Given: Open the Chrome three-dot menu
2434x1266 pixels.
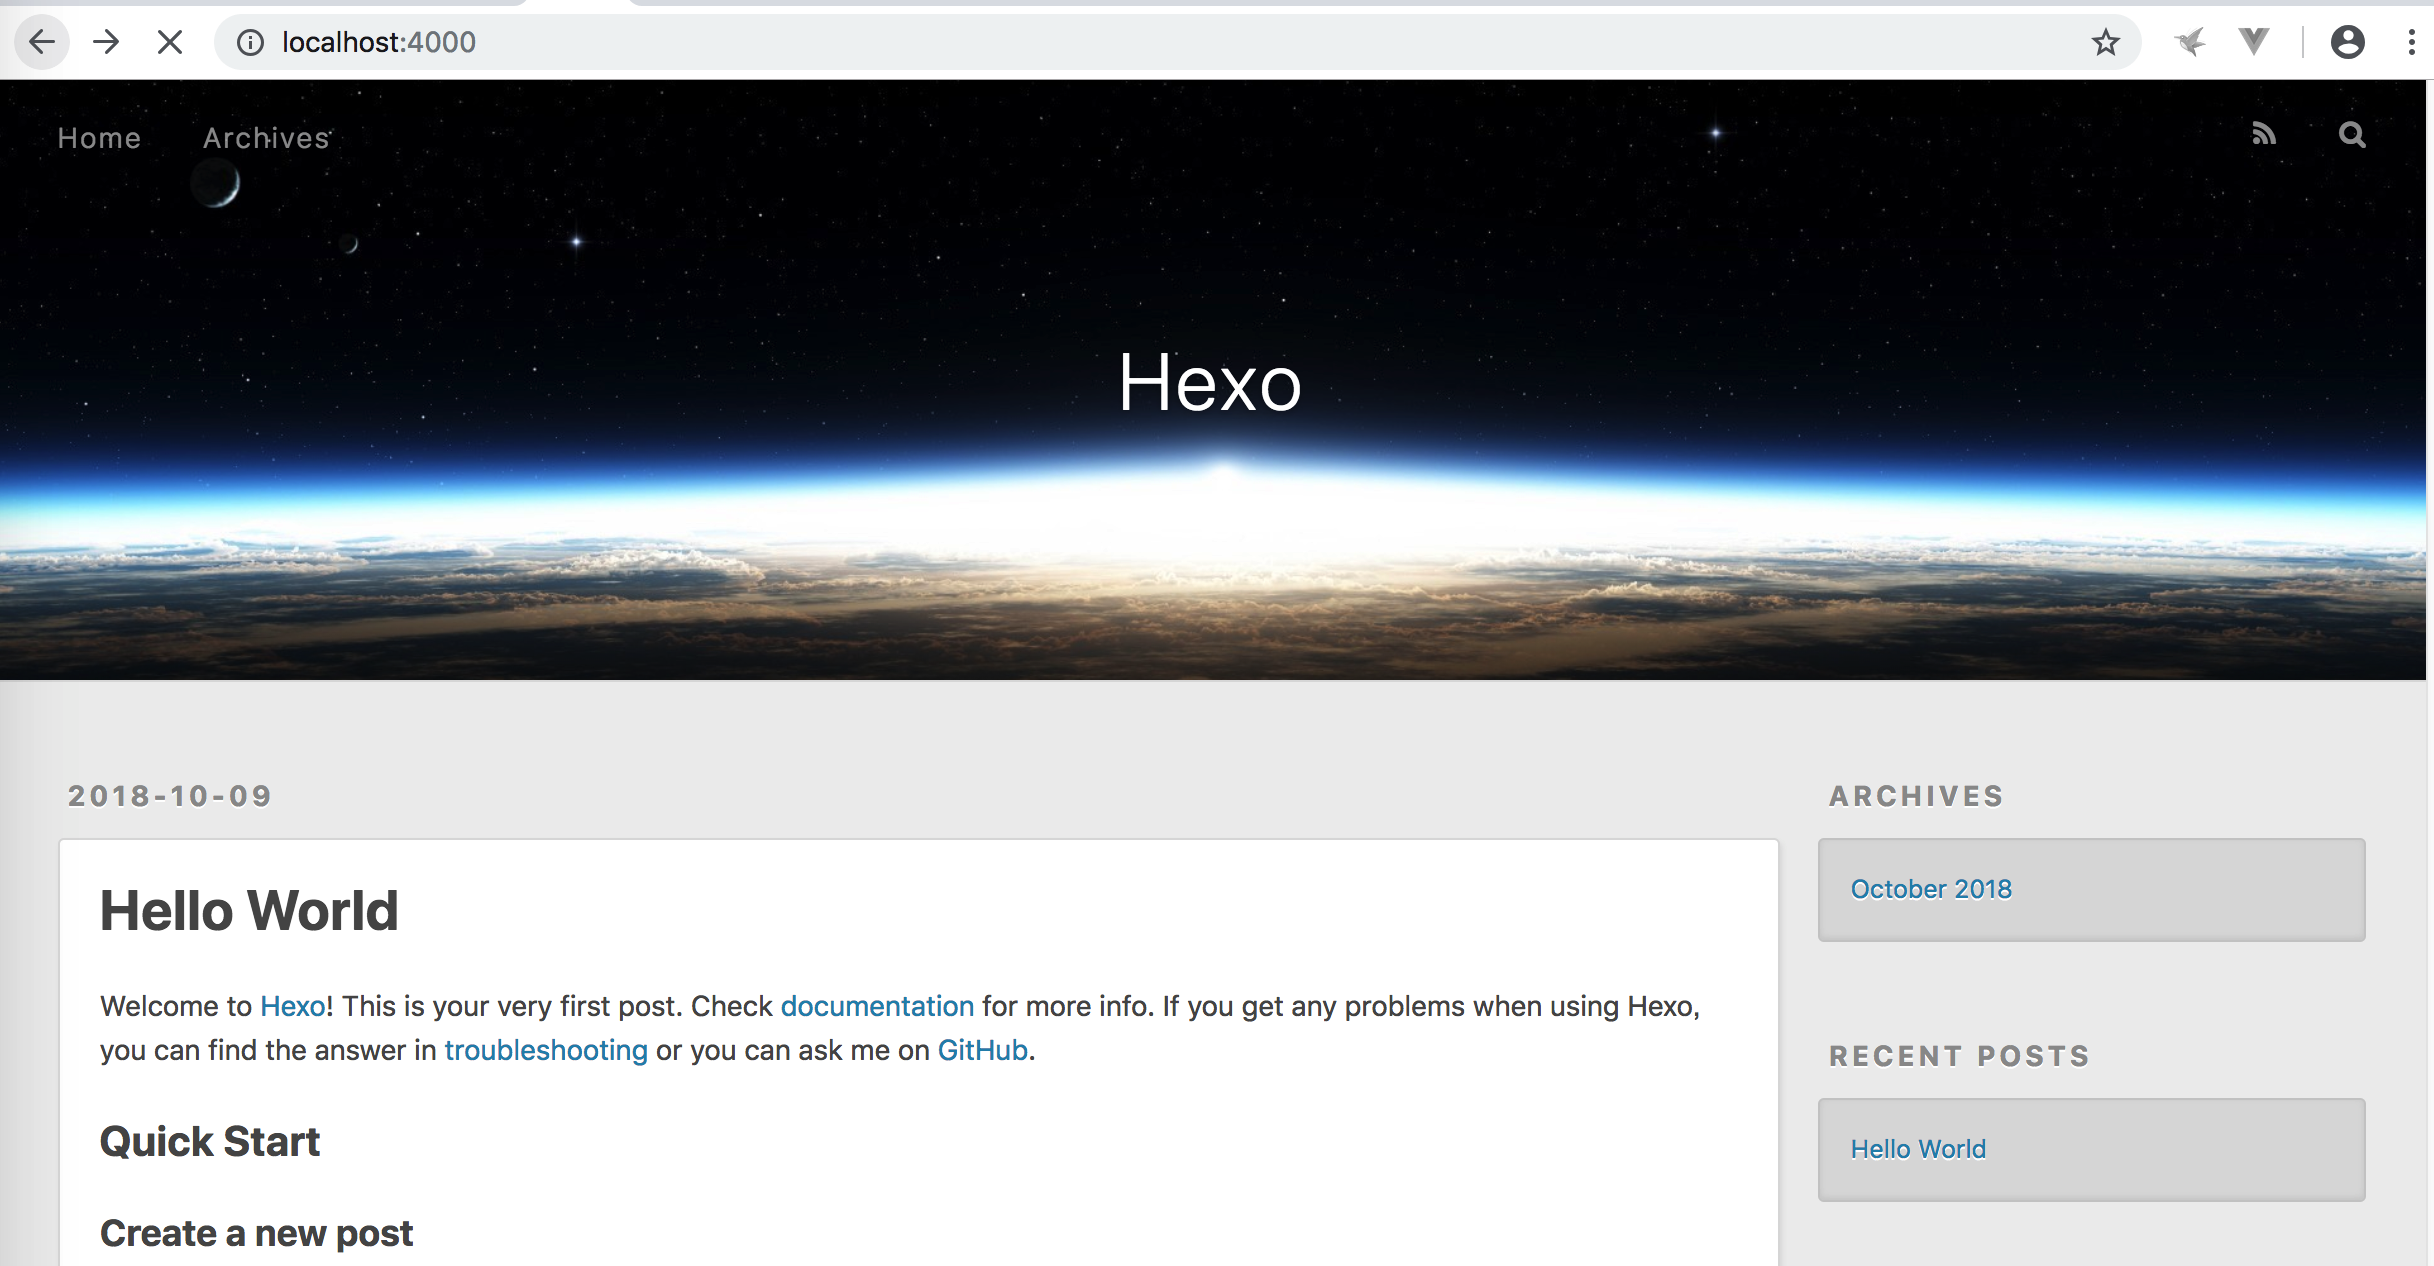Looking at the screenshot, I should [2411, 42].
